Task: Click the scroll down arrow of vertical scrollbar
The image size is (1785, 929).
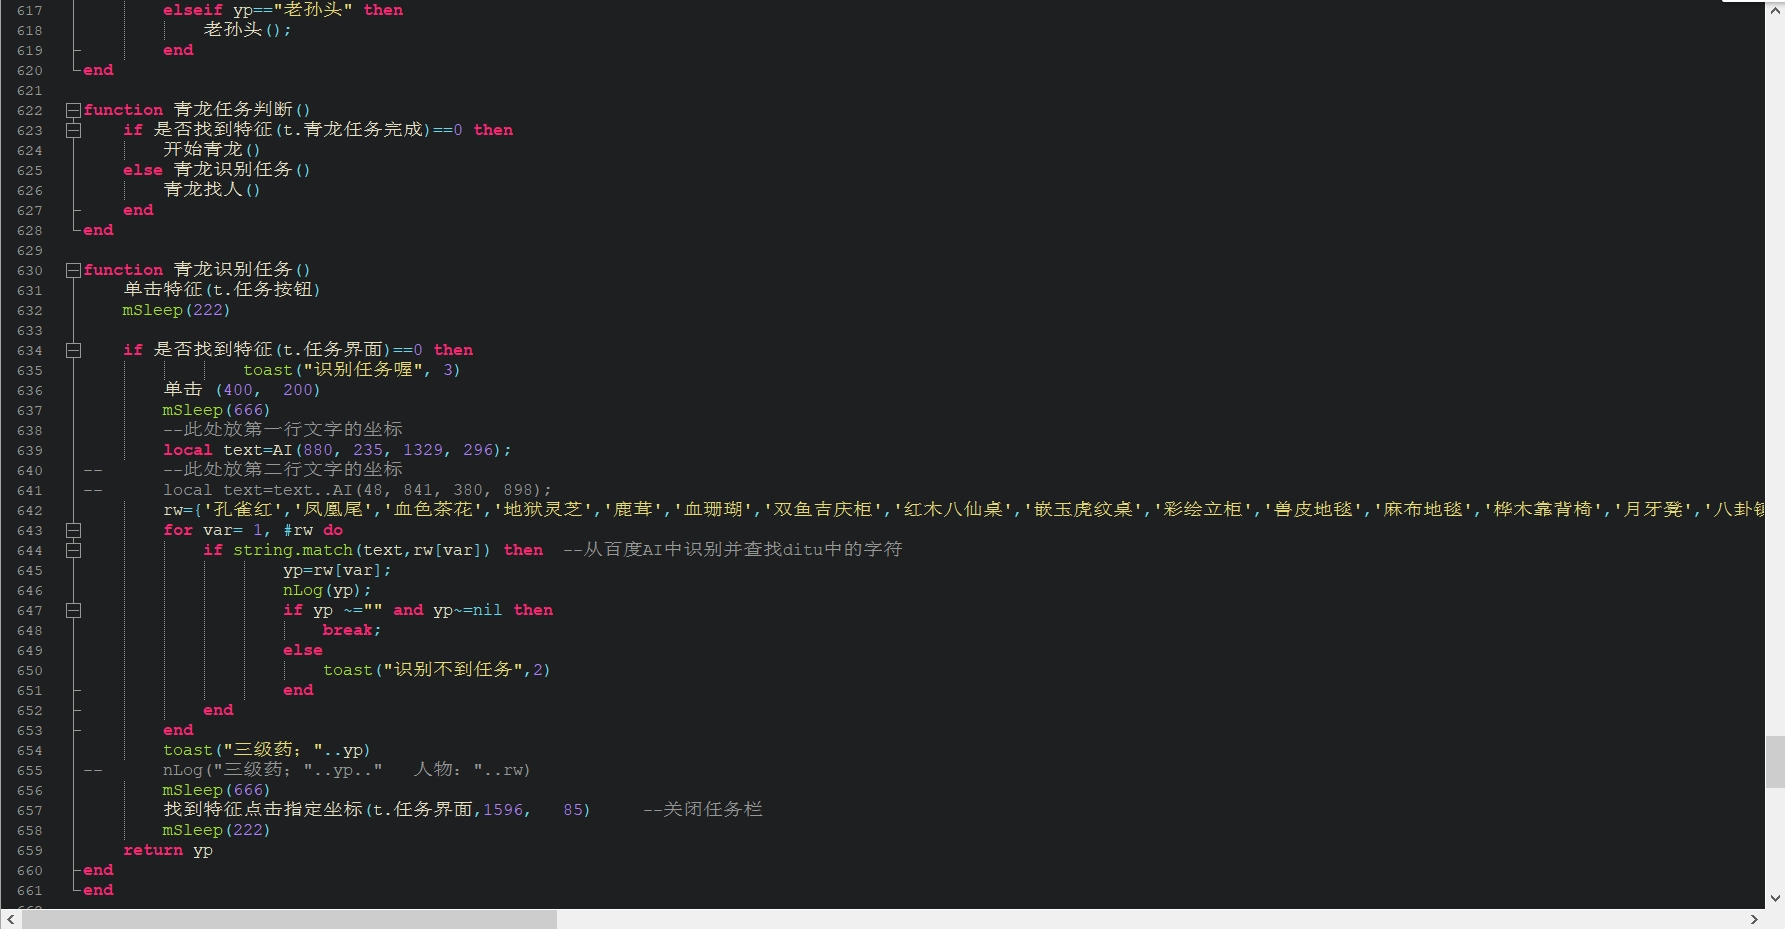Action: coord(1775,898)
